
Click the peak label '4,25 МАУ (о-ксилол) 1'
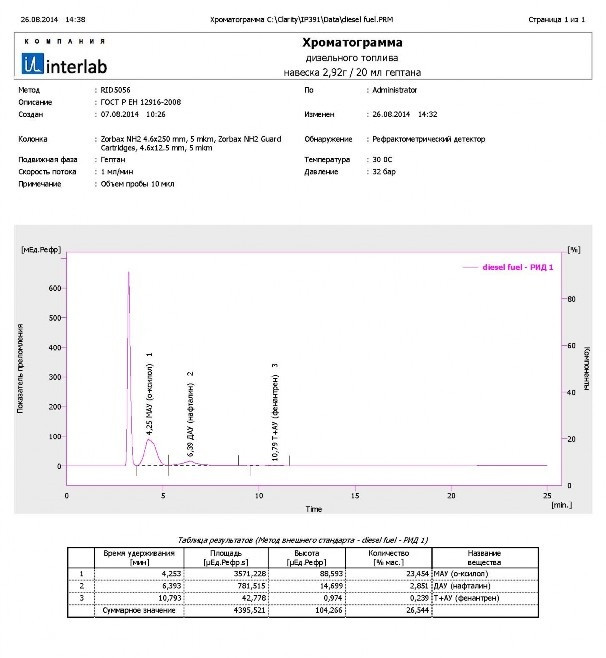(x=149, y=394)
